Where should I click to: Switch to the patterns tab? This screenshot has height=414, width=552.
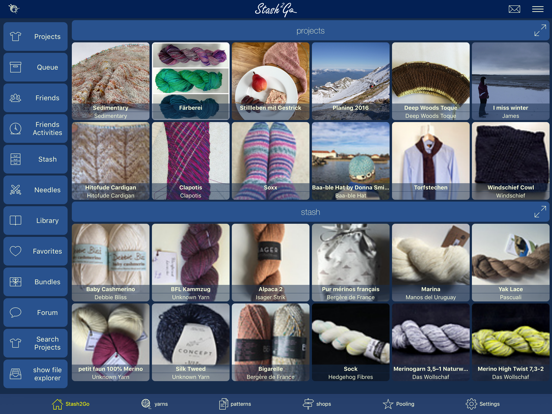pos(235,404)
